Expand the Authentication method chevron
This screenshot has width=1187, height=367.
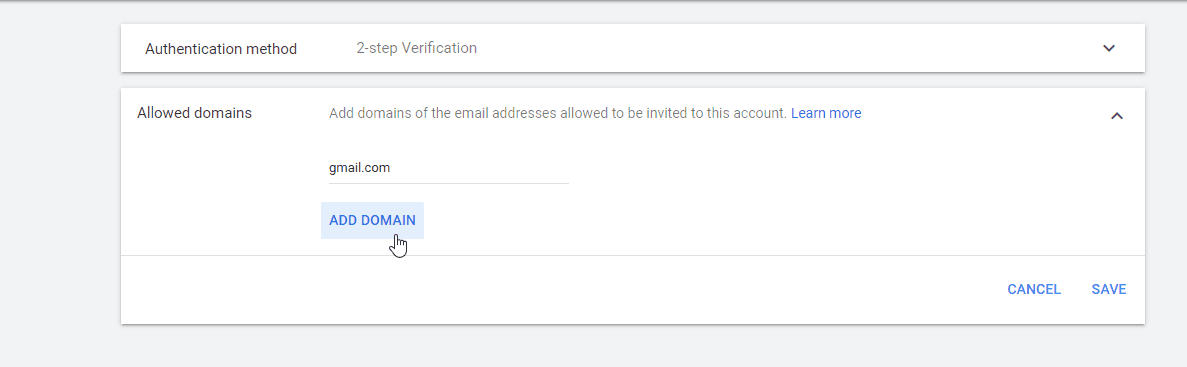point(1108,48)
